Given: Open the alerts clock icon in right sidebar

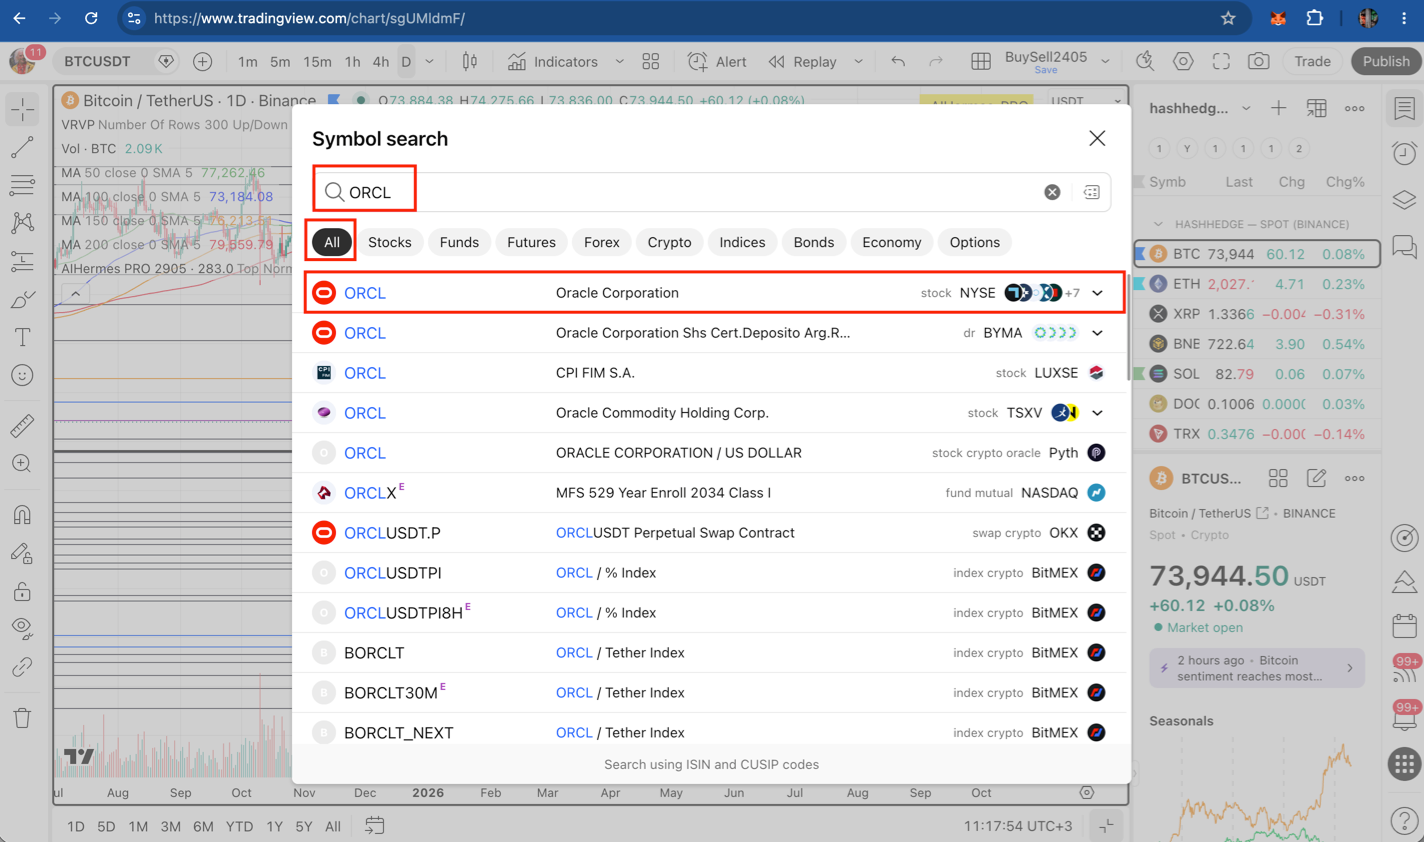Looking at the screenshot, I should (x=1405, y=153).
